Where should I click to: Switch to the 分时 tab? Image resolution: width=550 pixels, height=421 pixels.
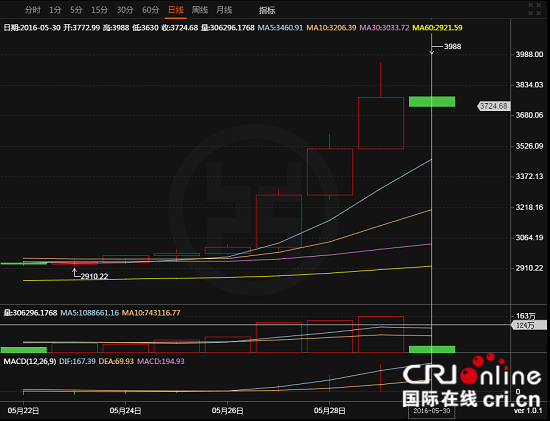click(x=33, y=10)
